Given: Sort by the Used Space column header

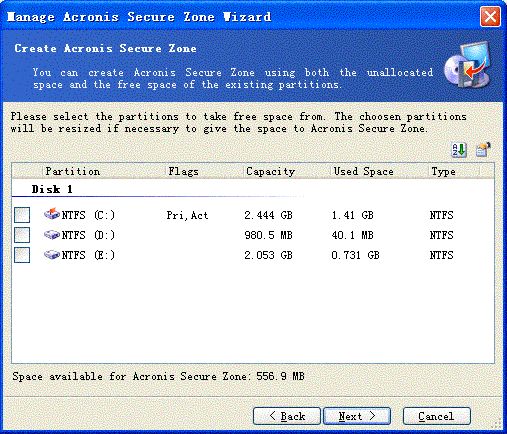Looking at the screenshot, I should pyautogui.click(x=379, y=171).
